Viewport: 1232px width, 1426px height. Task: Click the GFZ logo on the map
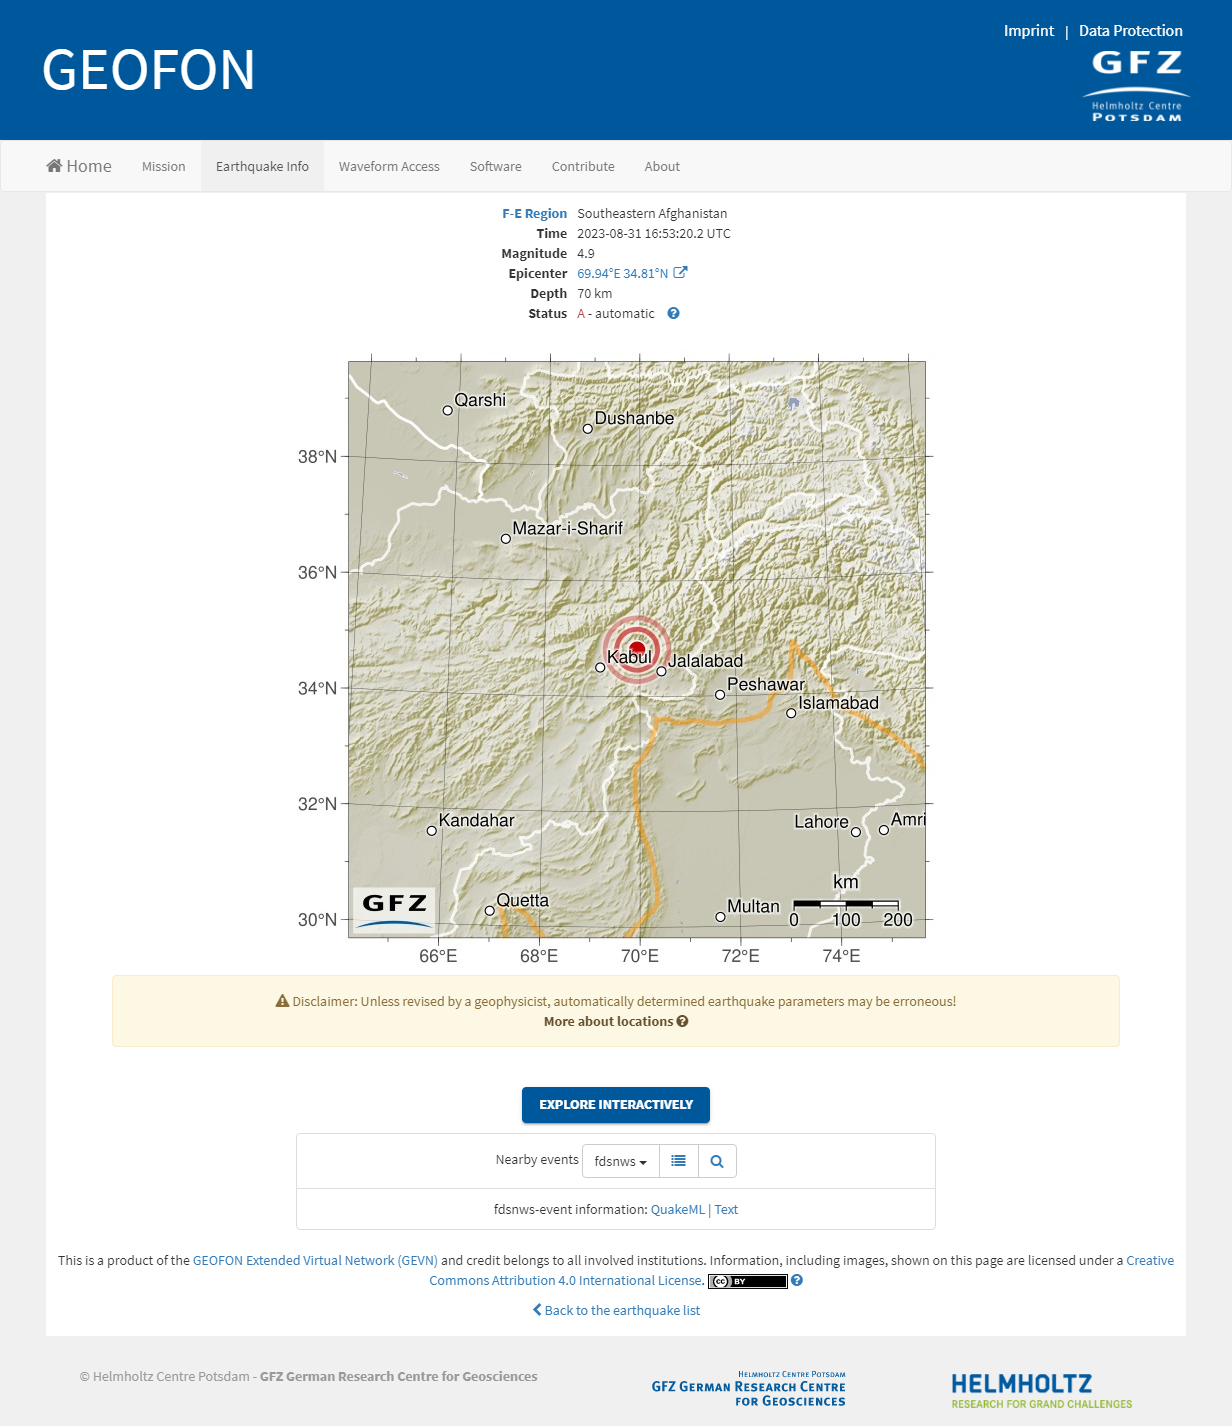393,906
